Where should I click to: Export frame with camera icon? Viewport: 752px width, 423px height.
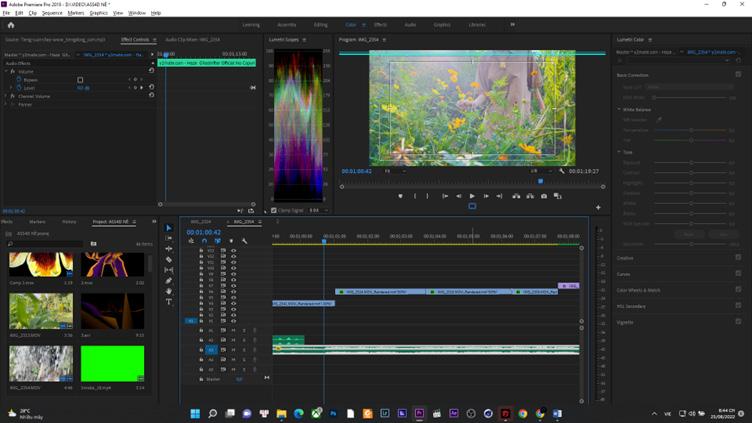tap(544, 196)
